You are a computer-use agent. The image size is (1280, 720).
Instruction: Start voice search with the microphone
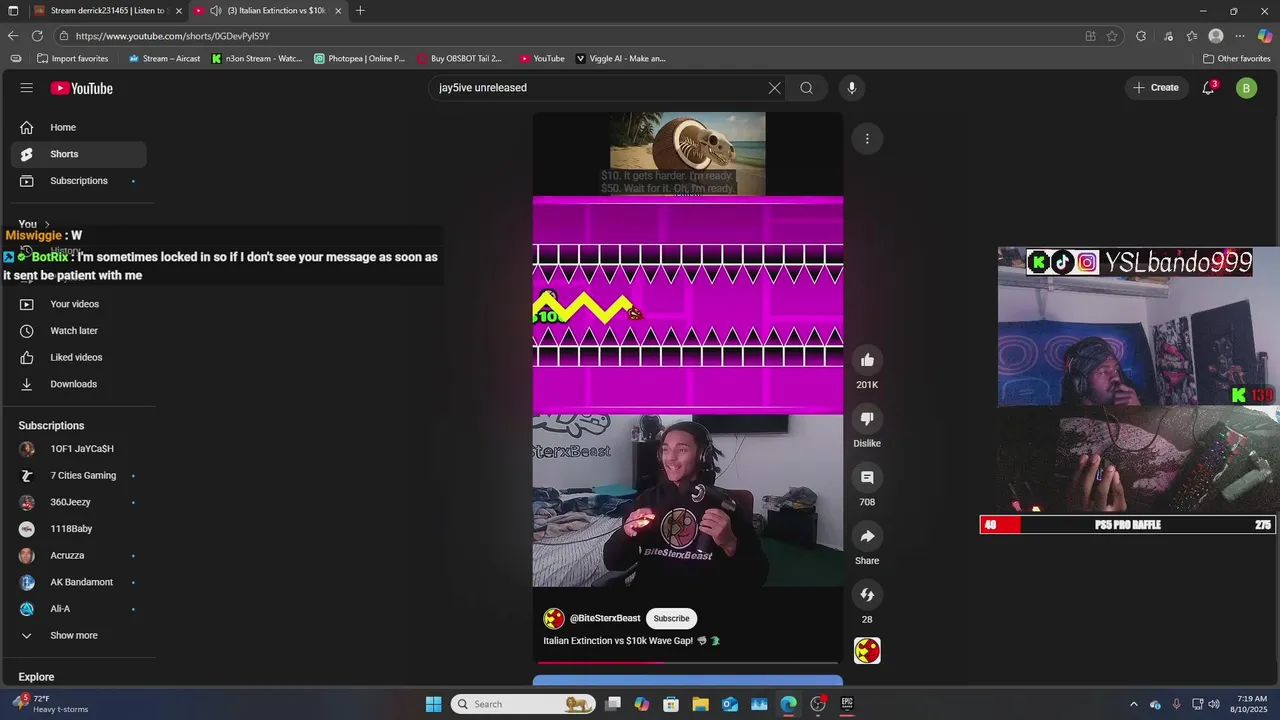pyautogui.click(x=852, y=88)
